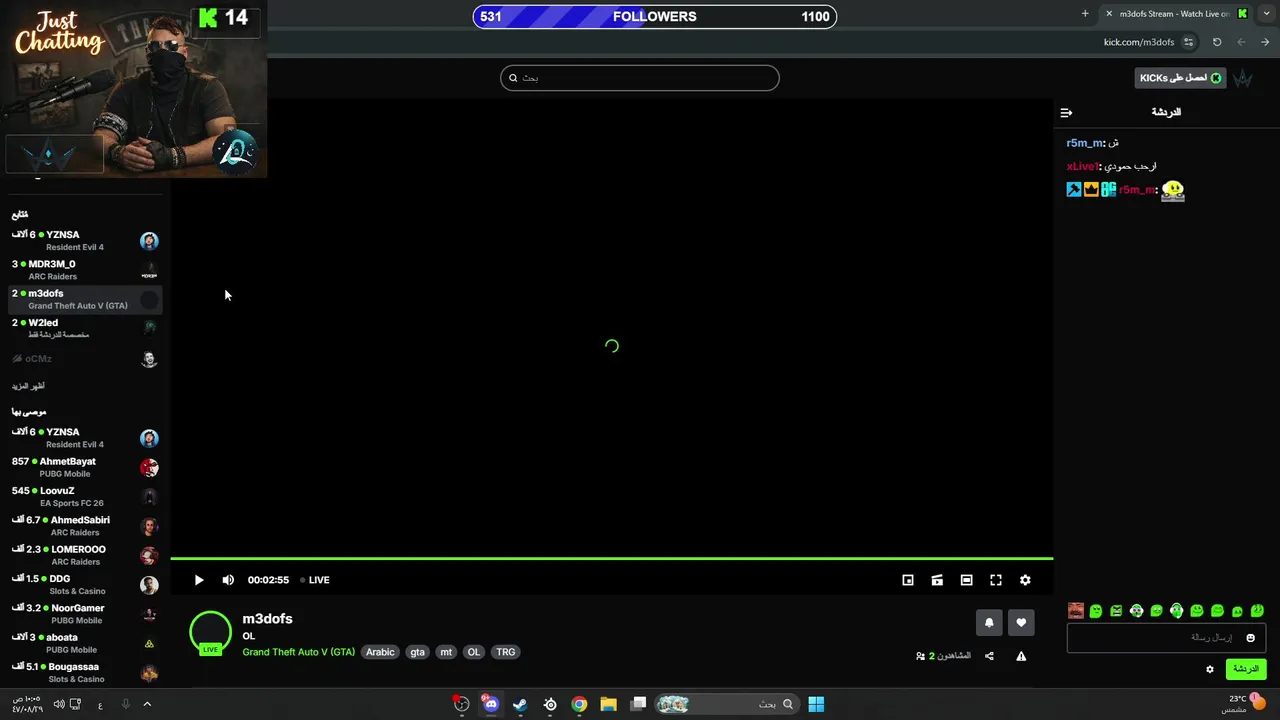Screen dimensions: 1280x720
Task: Open emoji picker in chat input
Action: (1250, 638)
